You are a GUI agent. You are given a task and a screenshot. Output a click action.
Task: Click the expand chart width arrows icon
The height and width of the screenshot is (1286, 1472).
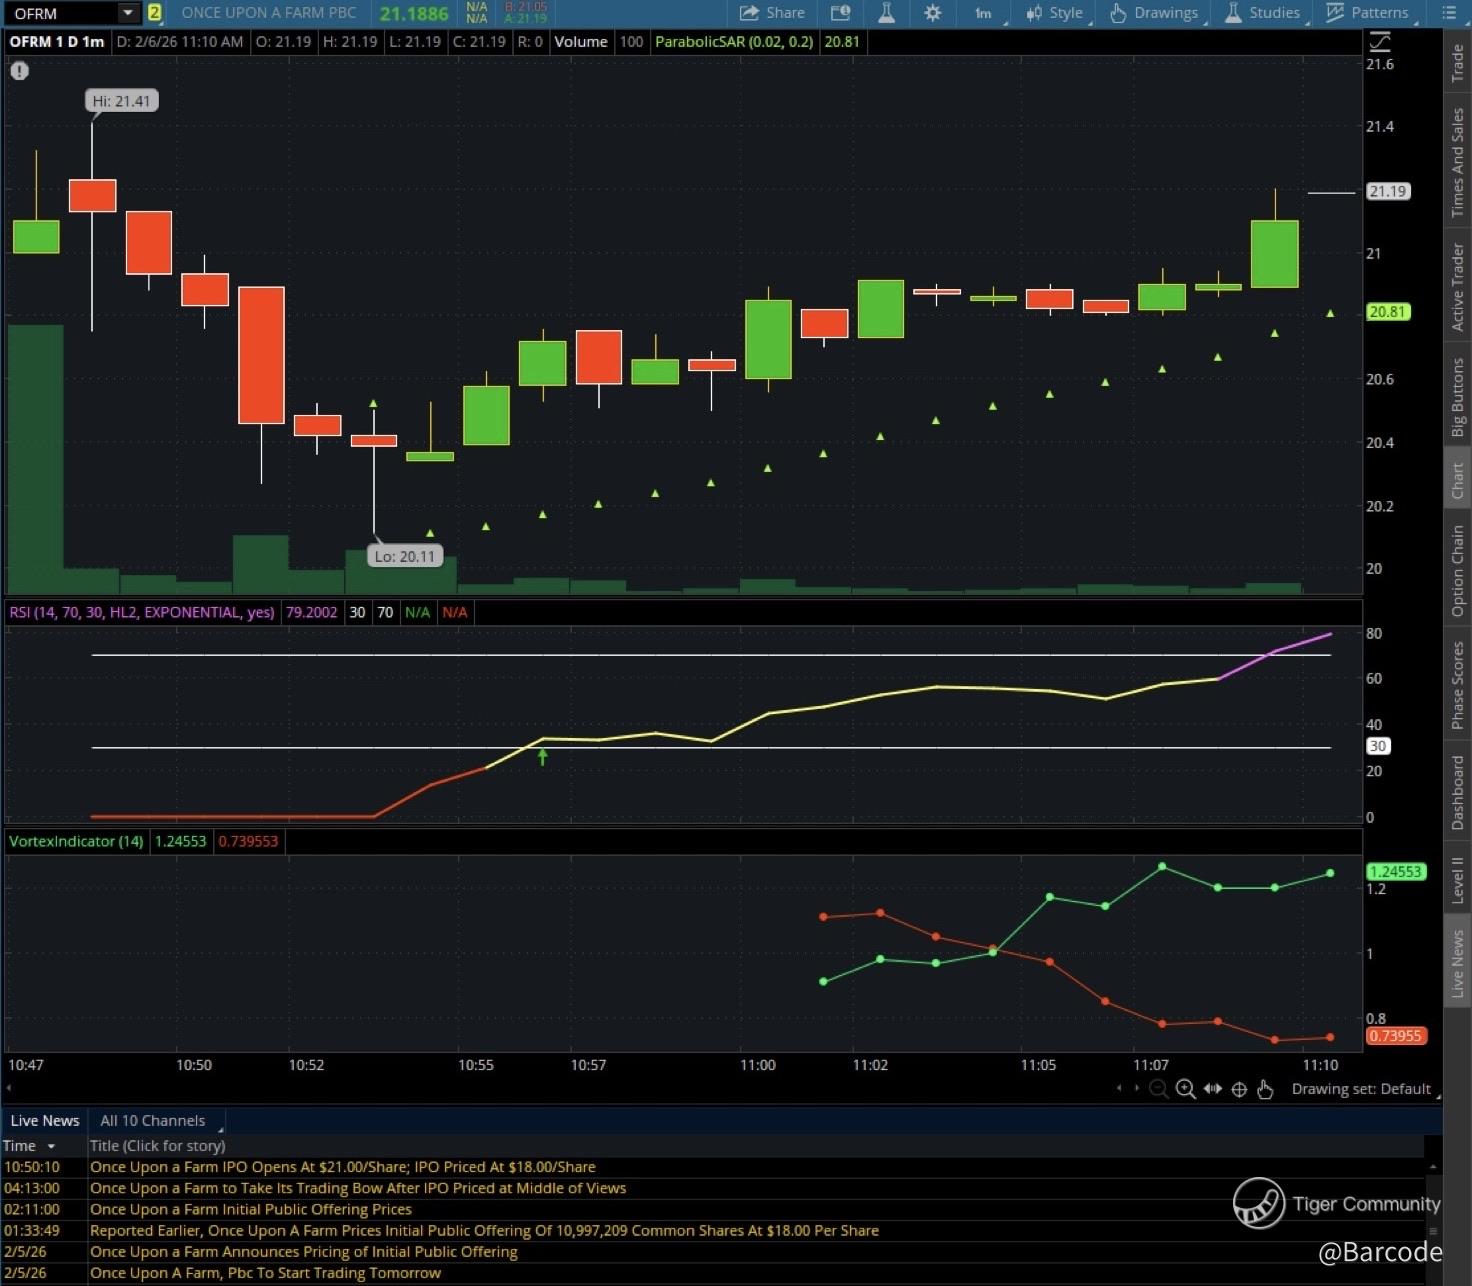pos(1213,1089)
